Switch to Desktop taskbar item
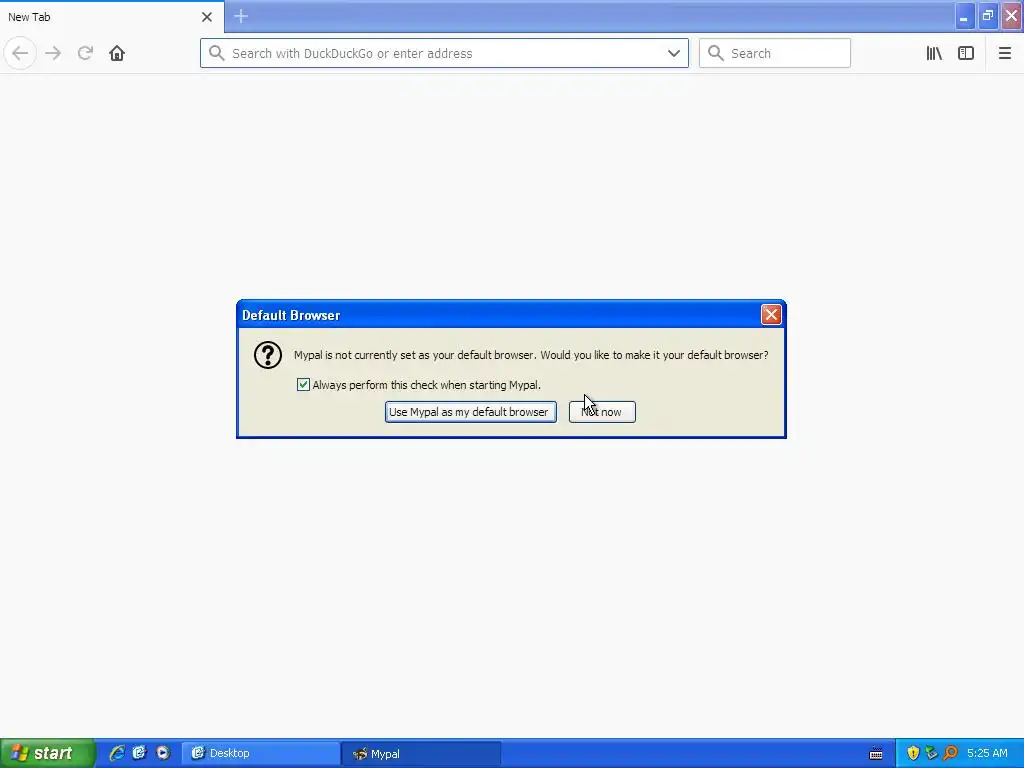This screenshot has height=768, width=1024. coord(261,753)
